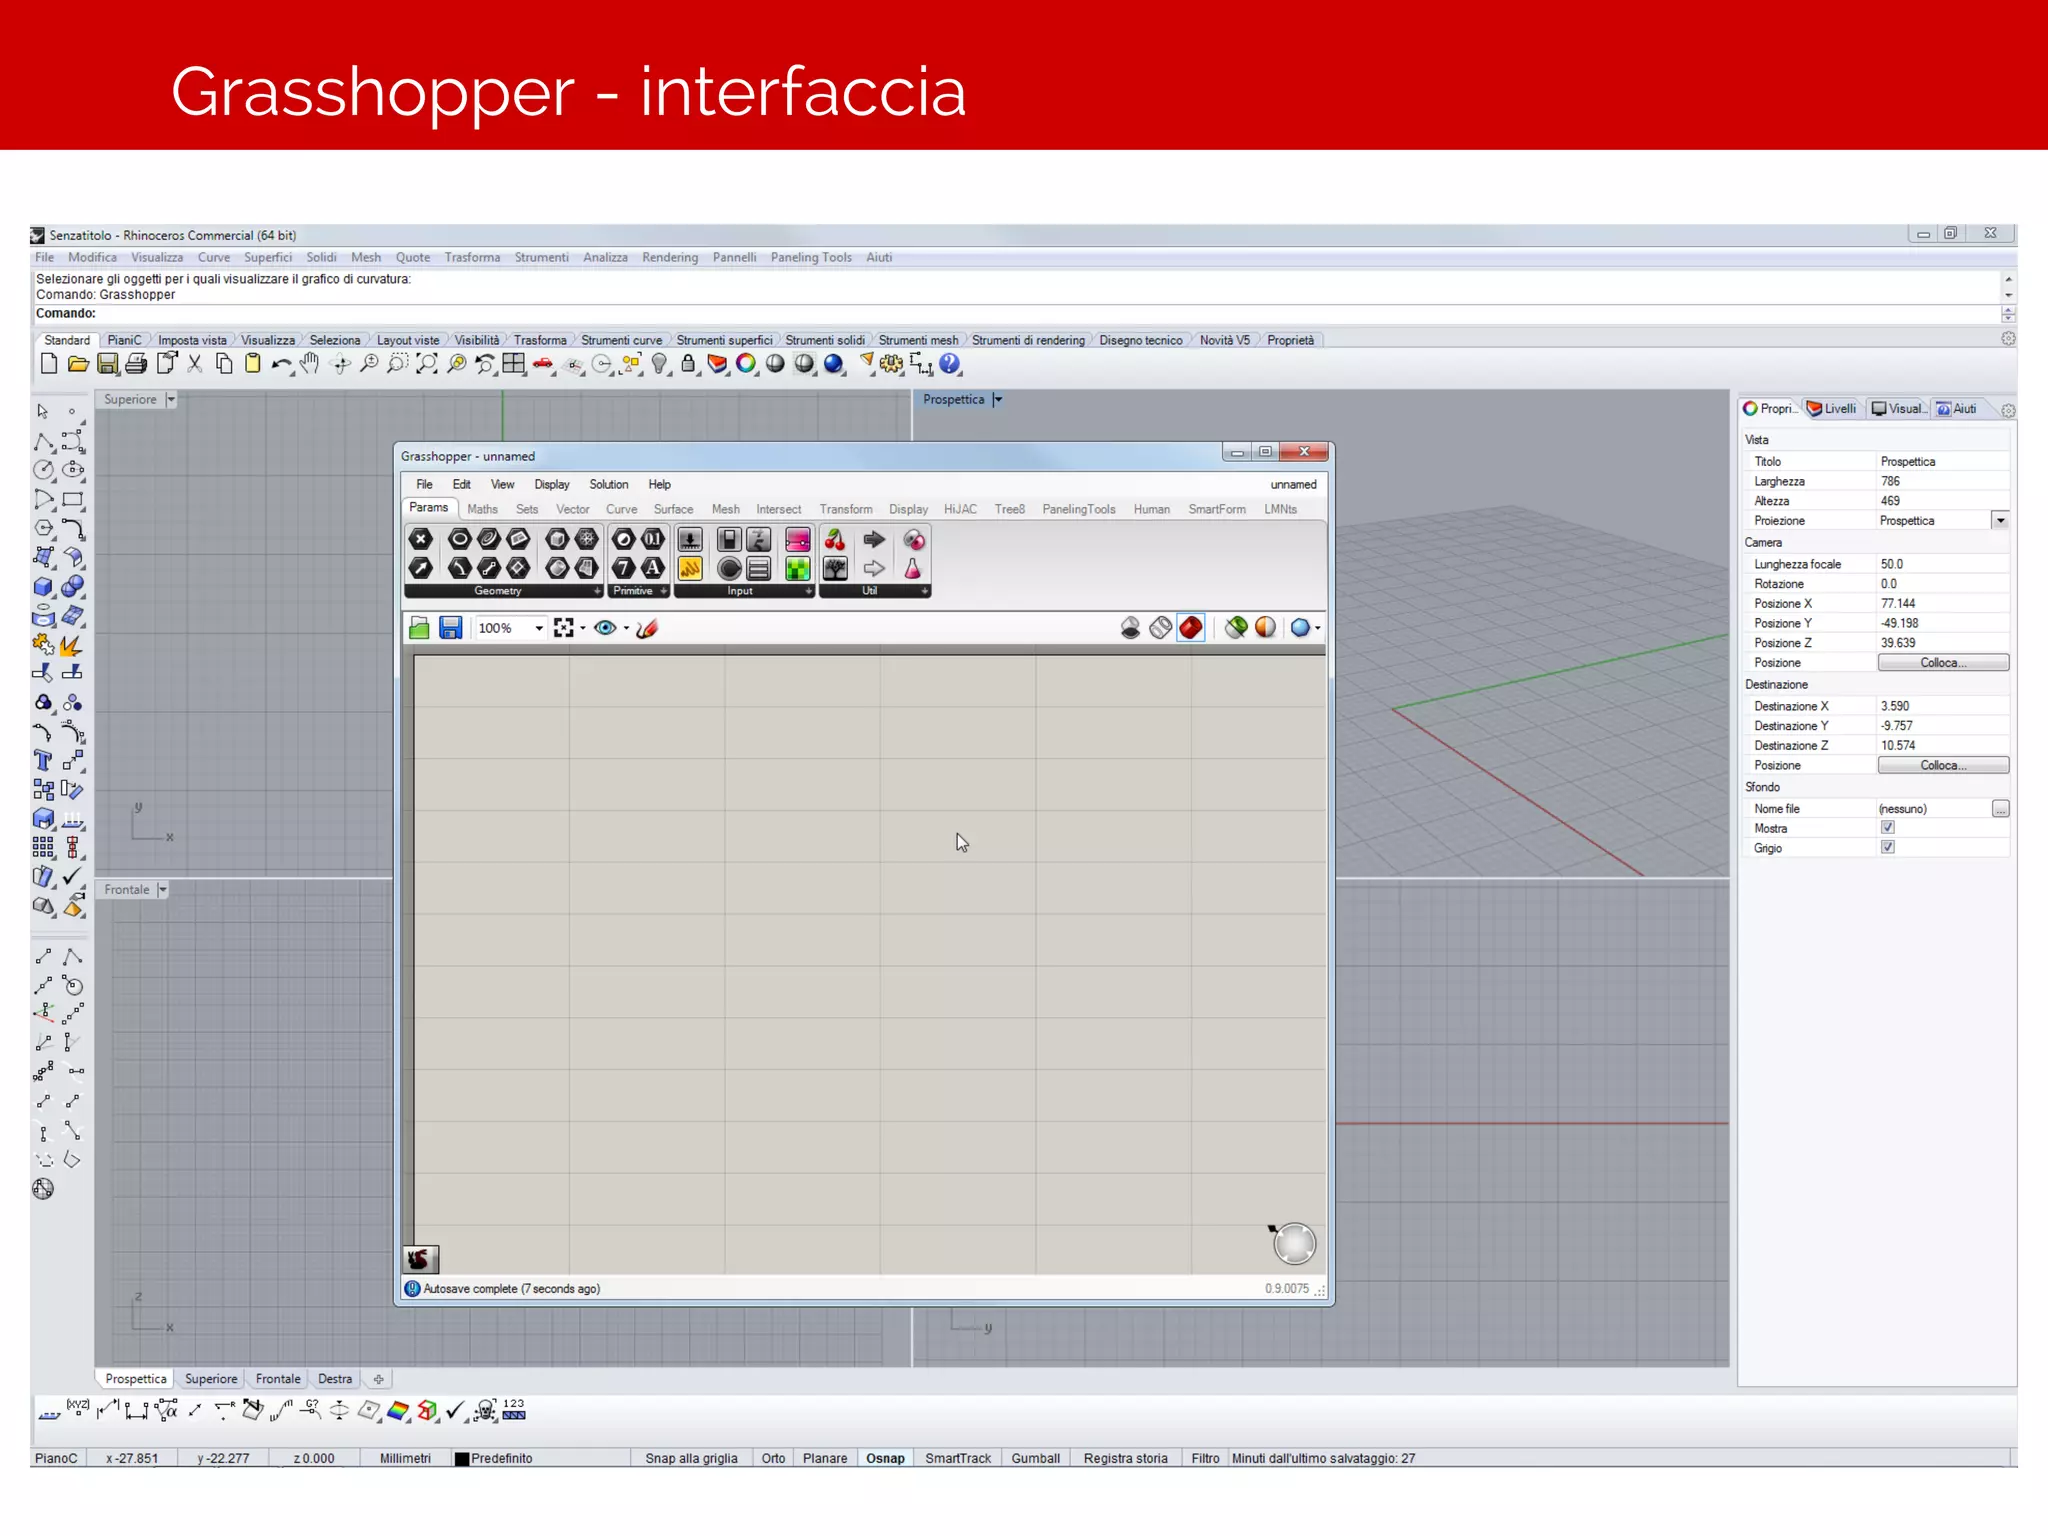Viewport: 2048px width, 1536px height.
Task: Select Grasshopper Integer 7 parameter icon
Action: pos(624,568)
